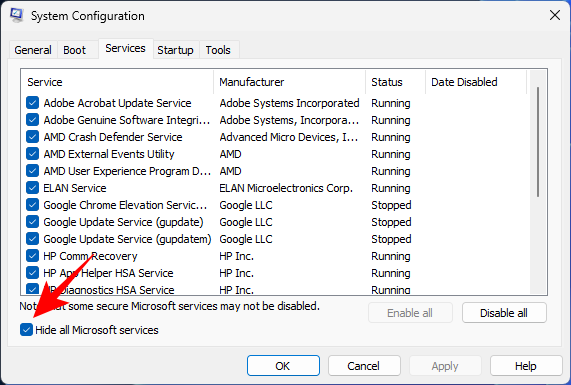571x385 pixels.
Task: Click ELAN Microelectronics Corp. manufacturer cell
Action: (x=286, y=188)
